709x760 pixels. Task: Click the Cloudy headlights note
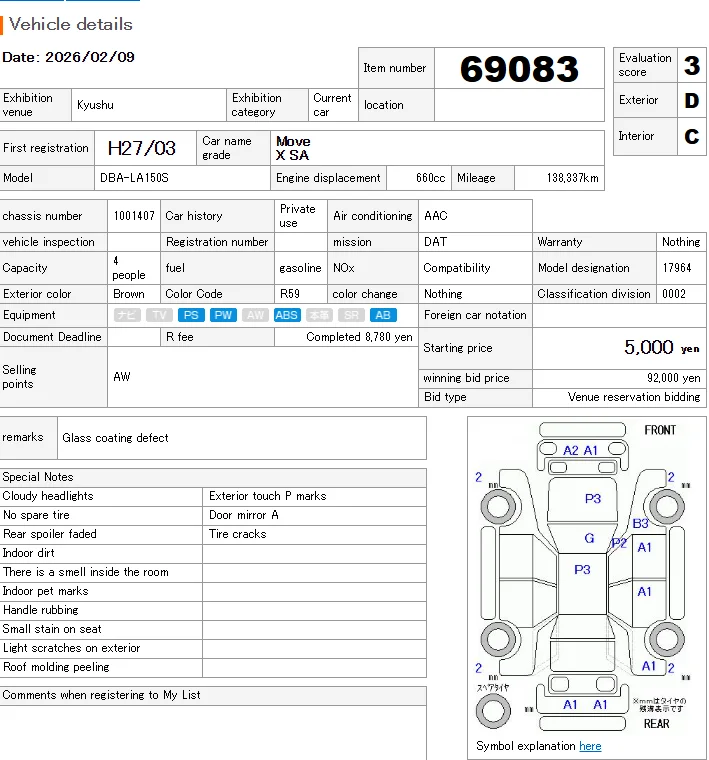click(48, 496)
